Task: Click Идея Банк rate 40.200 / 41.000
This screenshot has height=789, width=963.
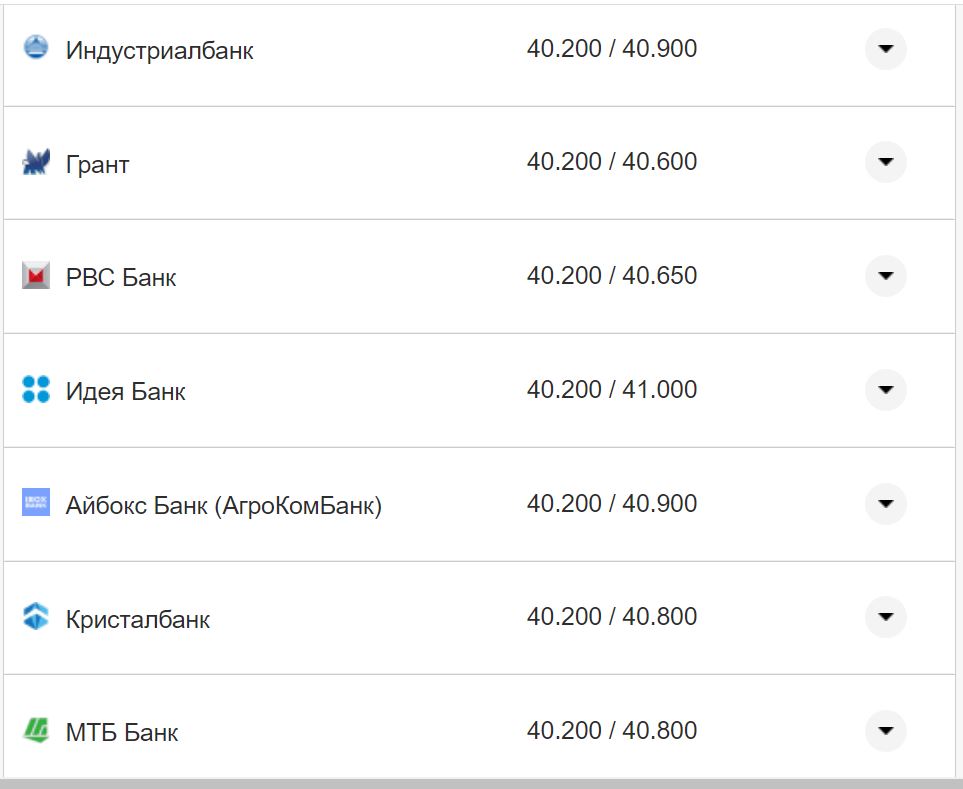Action: coord(611,389)
